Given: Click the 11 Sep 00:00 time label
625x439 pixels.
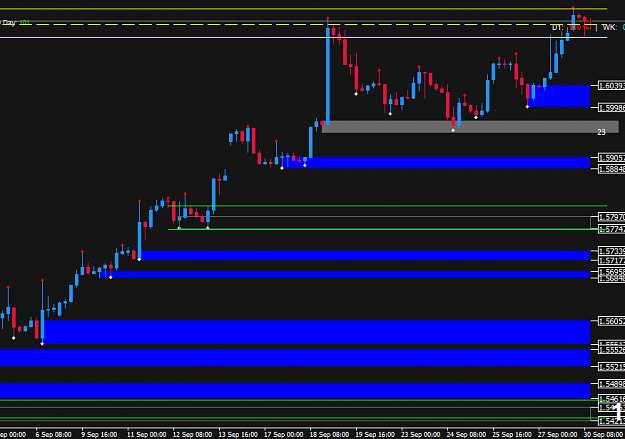Looking at the screenshot, I should point(146,434).
